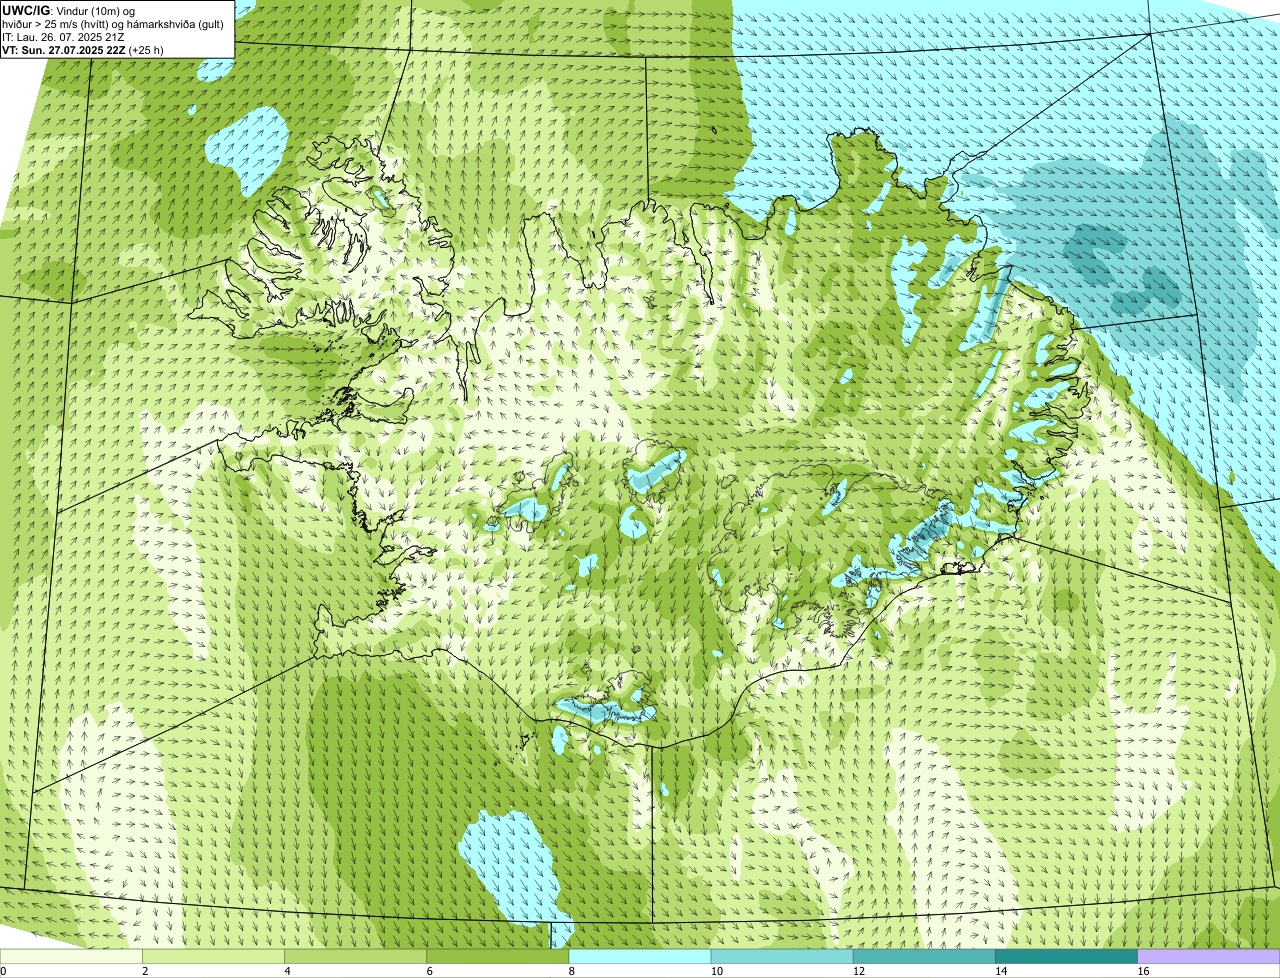This screenshot has height=978, width=1280.
Task: Click the scale label '4'
Action: click(287, 971)
